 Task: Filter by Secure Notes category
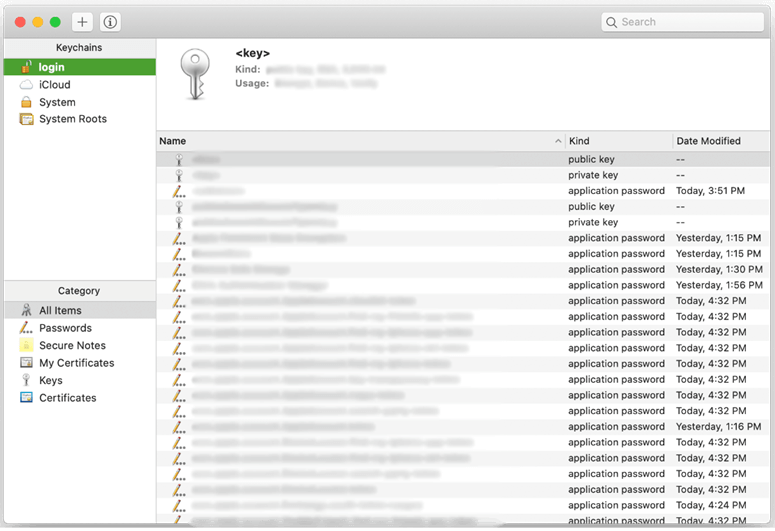pos(72,345)
